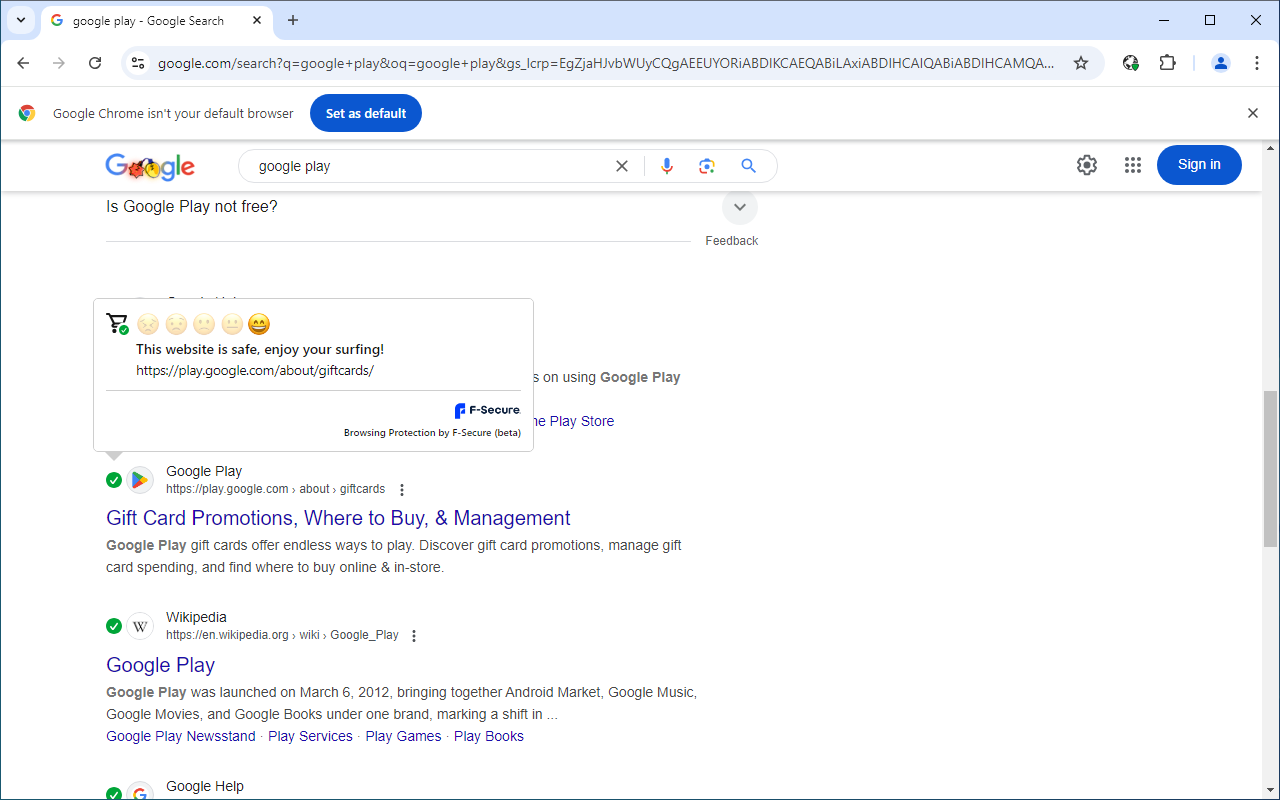Screen dimensions: 1280x800
Task: Reload the current page
Action: (95, 63)
